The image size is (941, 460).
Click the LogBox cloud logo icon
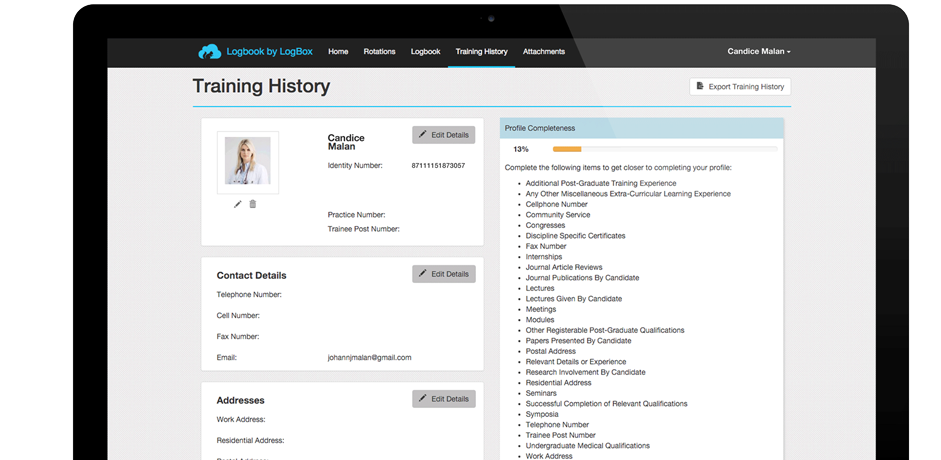coord(209,52)
